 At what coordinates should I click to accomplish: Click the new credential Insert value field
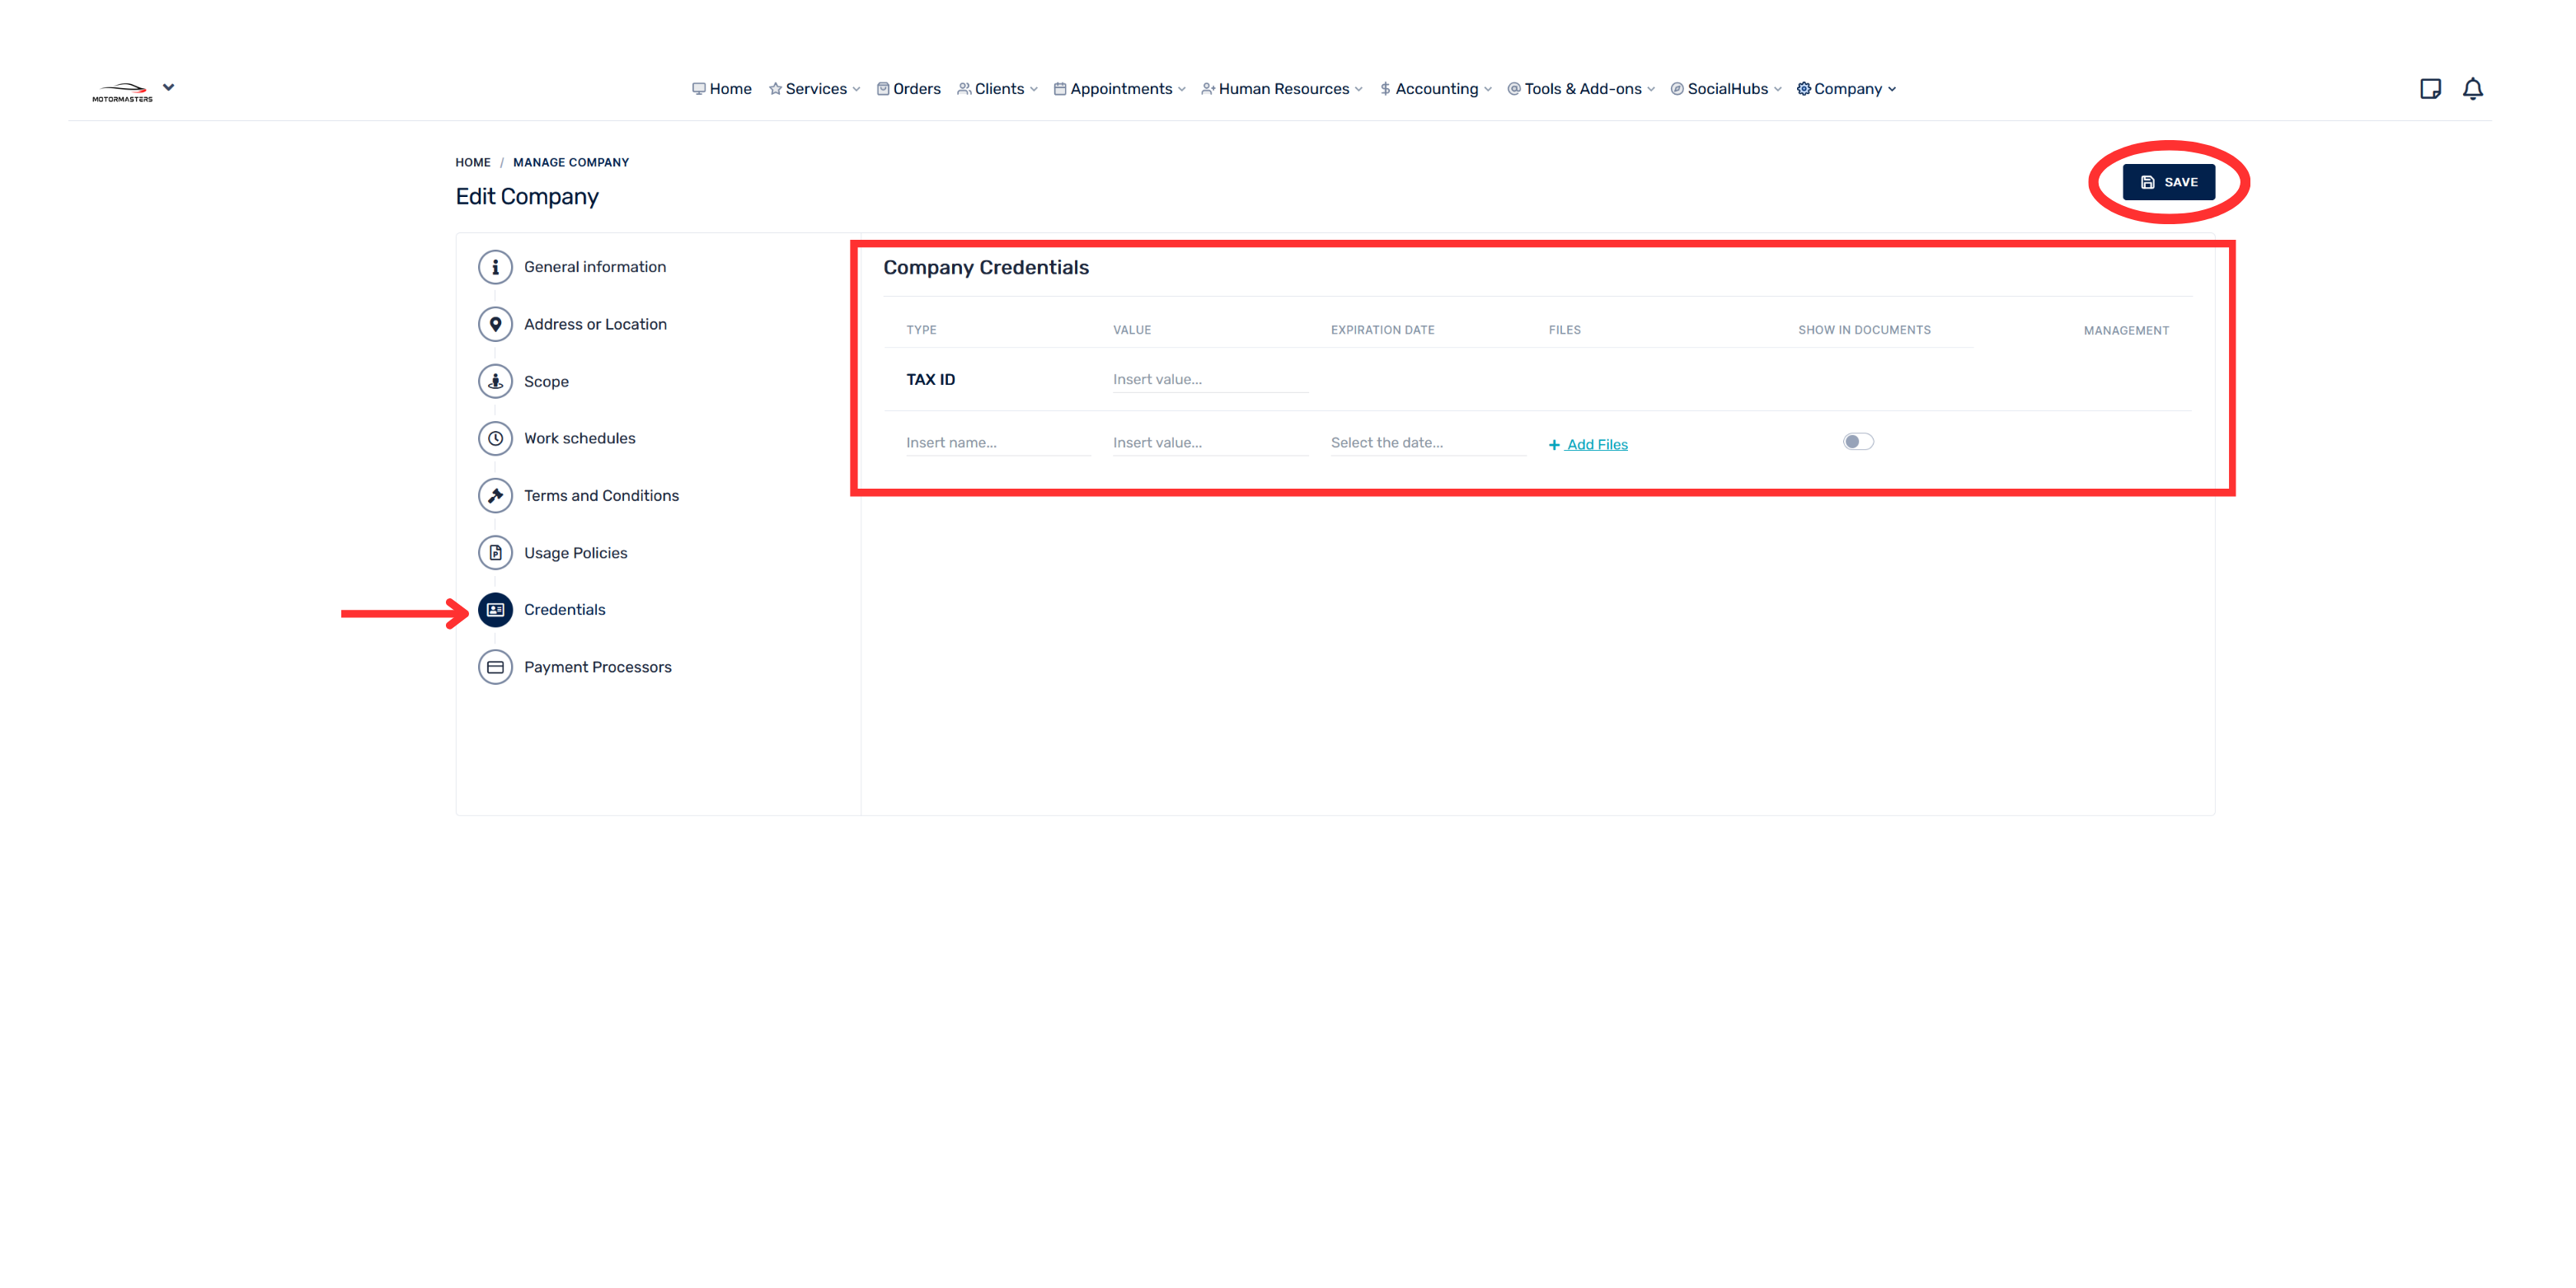1210,442
